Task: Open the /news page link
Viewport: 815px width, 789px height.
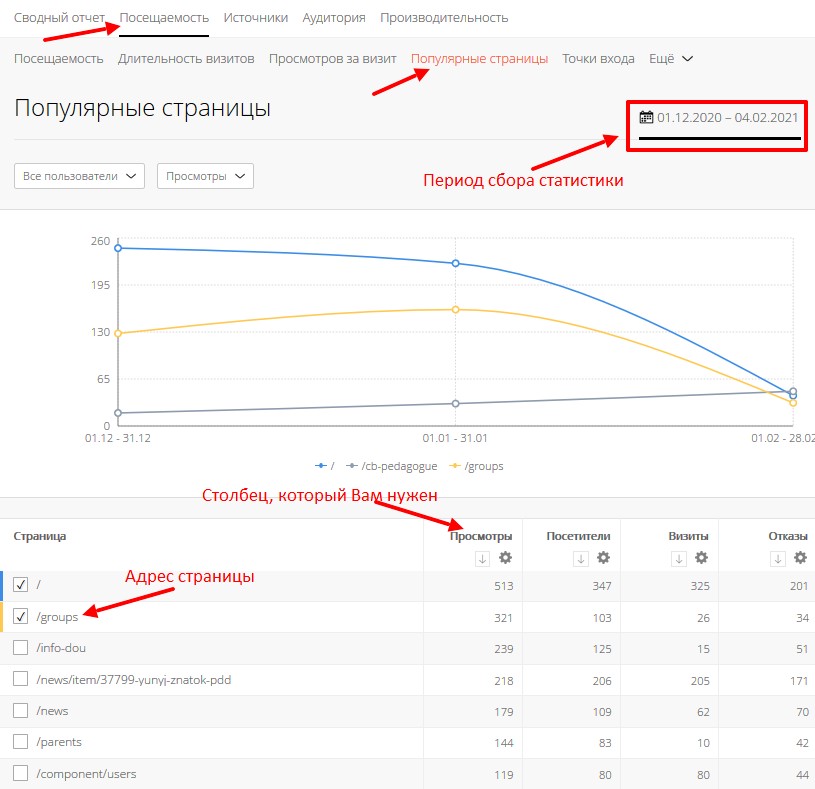Action: [x=52, y=711]
